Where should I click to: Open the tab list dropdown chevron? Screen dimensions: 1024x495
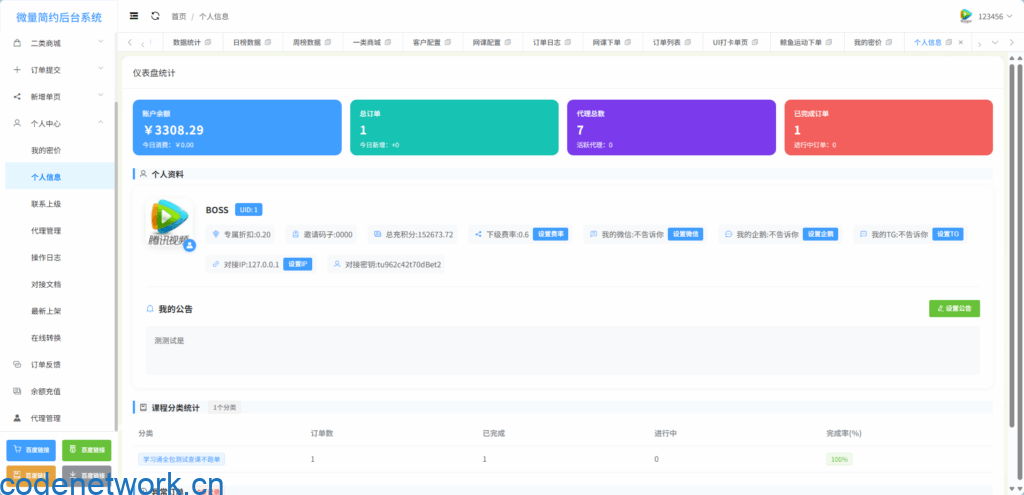tap(1011, 42)
